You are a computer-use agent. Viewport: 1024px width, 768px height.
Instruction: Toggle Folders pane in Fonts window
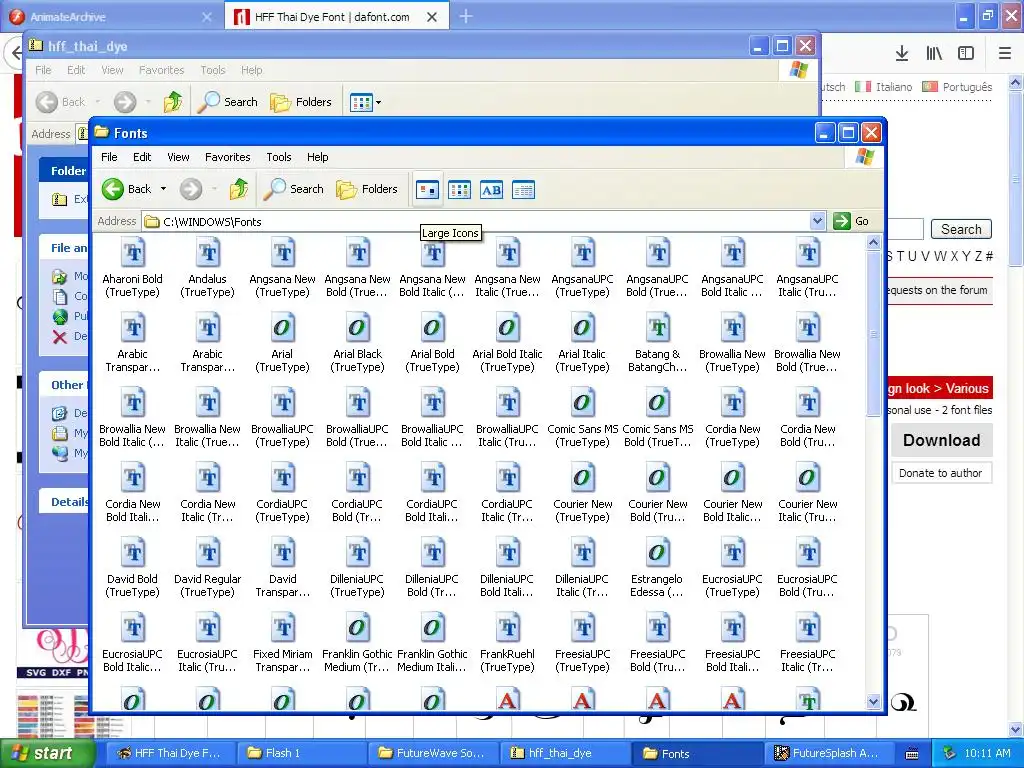coord(367,189)
